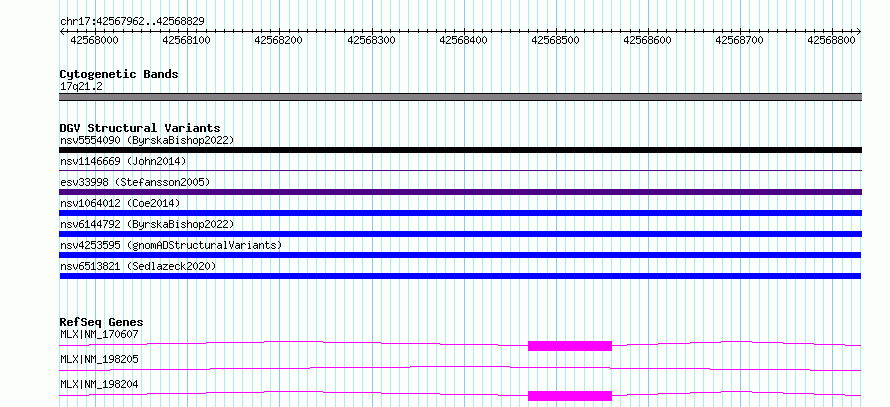Open variant nsv6144792 (ByrskaBishop2022) label

147,224
